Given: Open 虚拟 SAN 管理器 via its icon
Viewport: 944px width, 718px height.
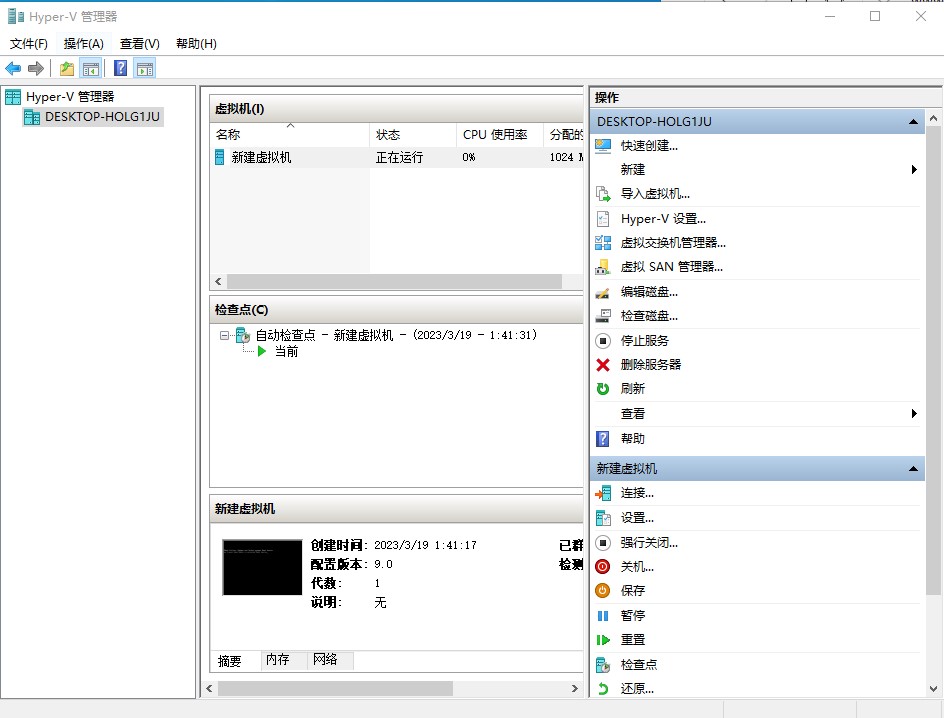Looking at the screenshot, I should [603, 267].
